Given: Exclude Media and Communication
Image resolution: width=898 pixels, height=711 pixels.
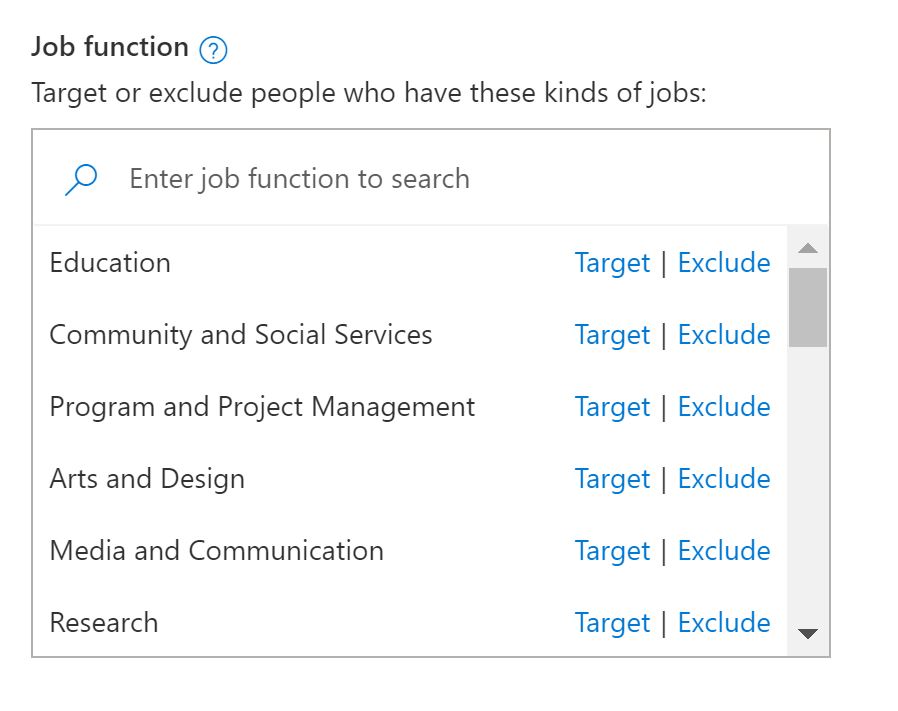Looking at the screenshot, I should point(724,551).
